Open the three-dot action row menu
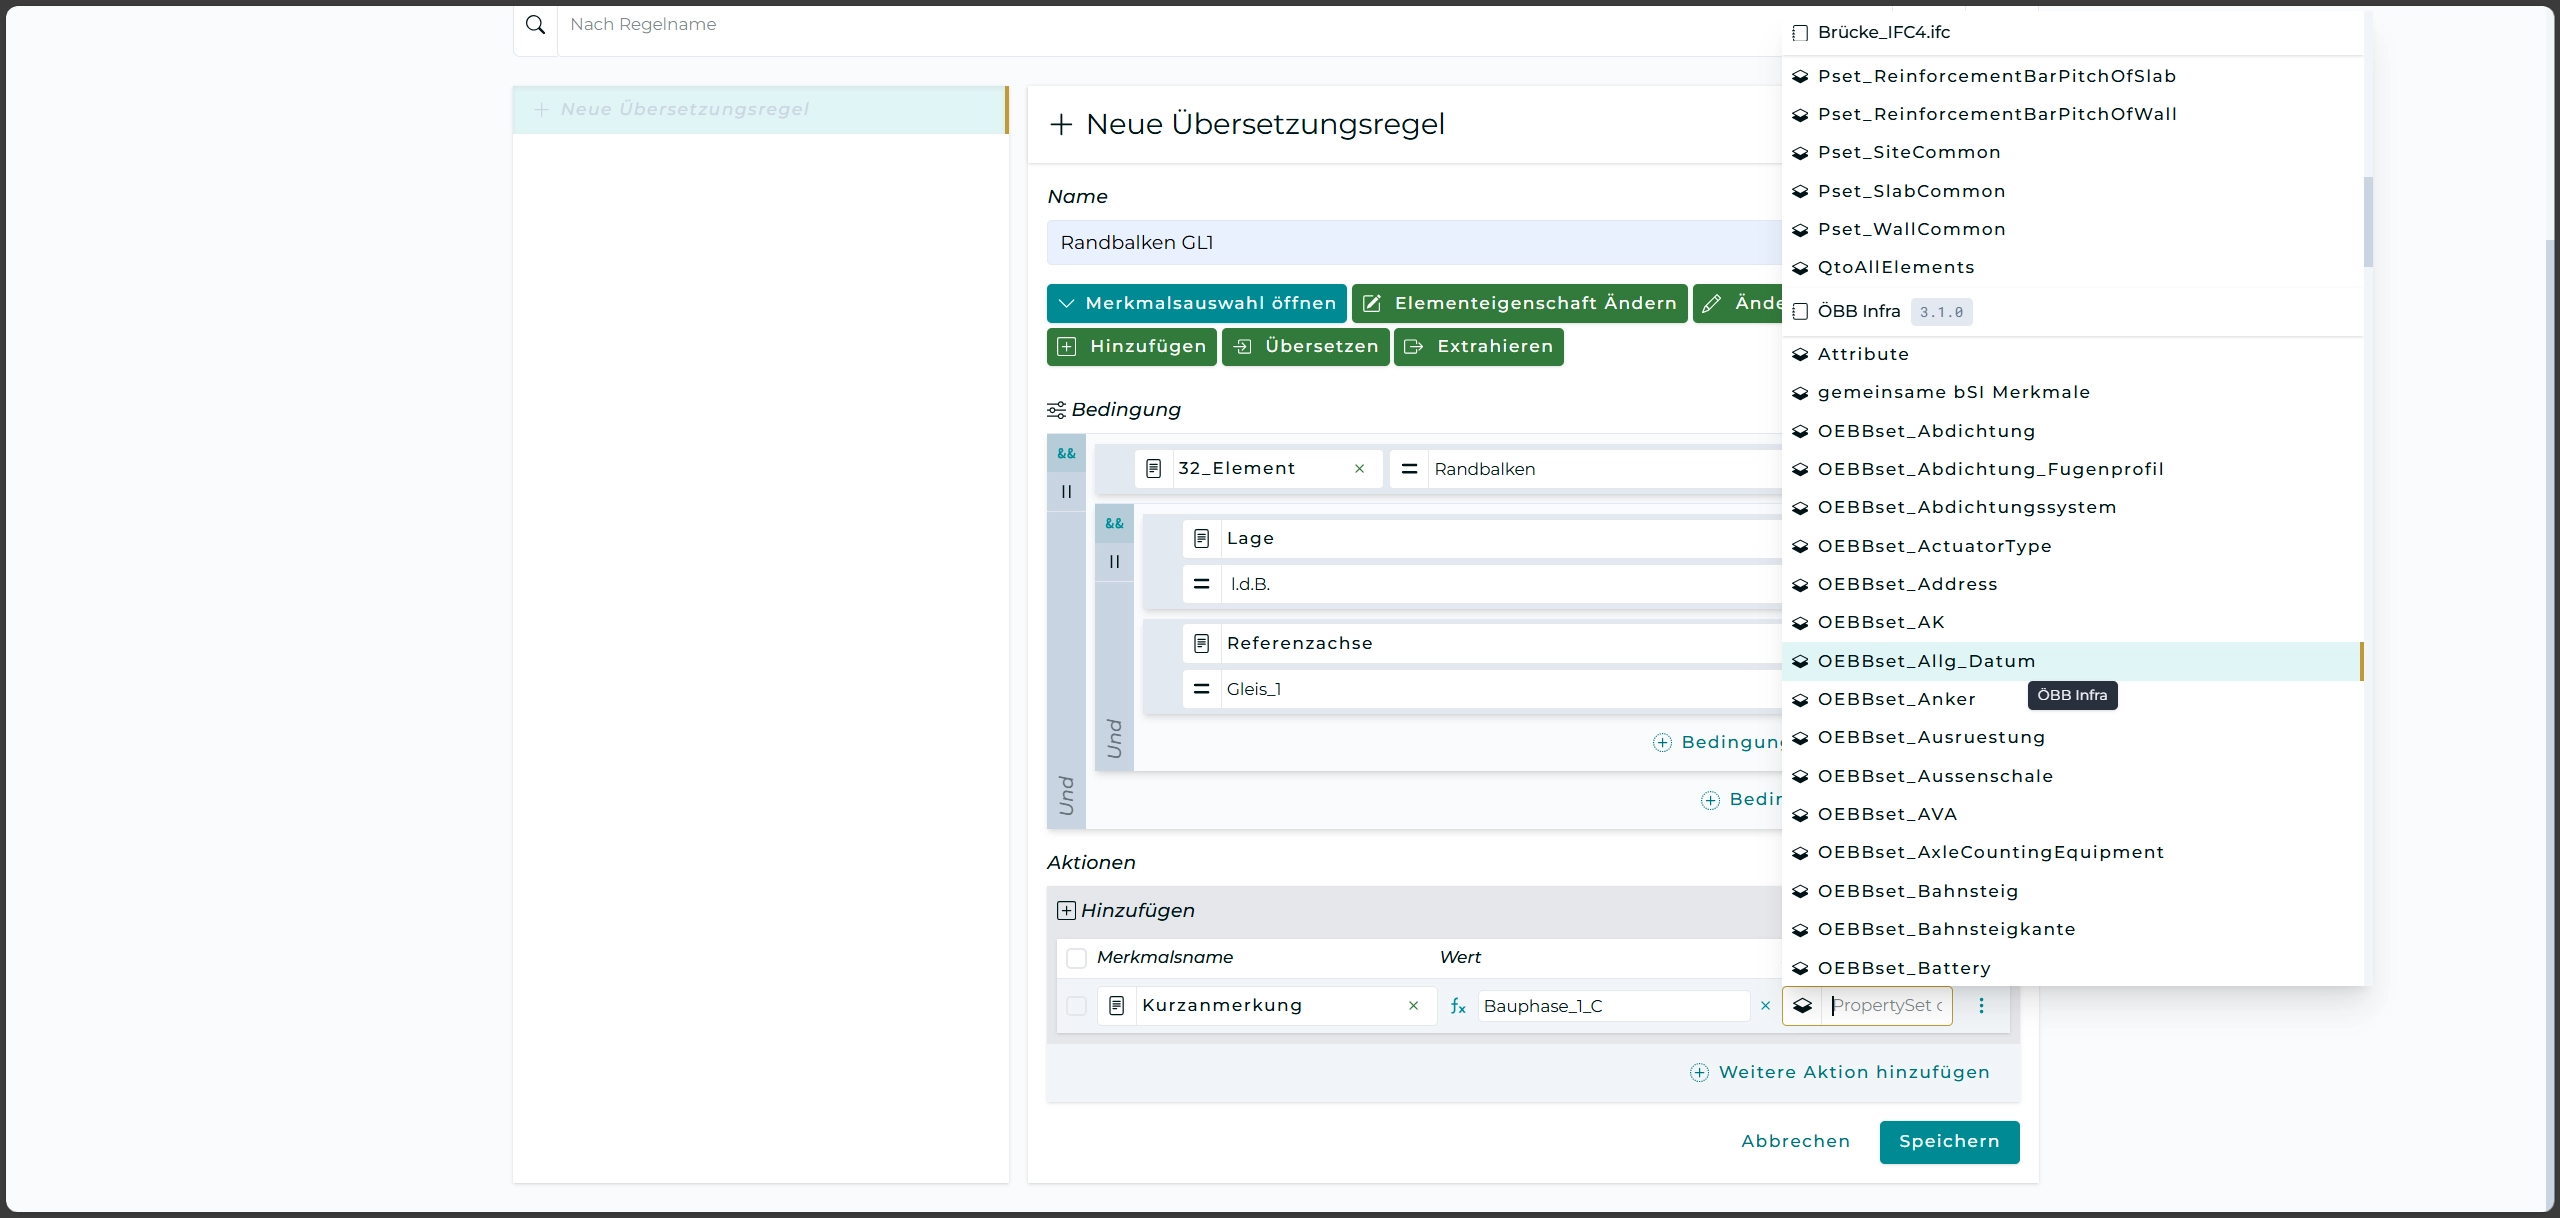The height and width of the screenshot is (1218, 2560). pos(1981,1006)
